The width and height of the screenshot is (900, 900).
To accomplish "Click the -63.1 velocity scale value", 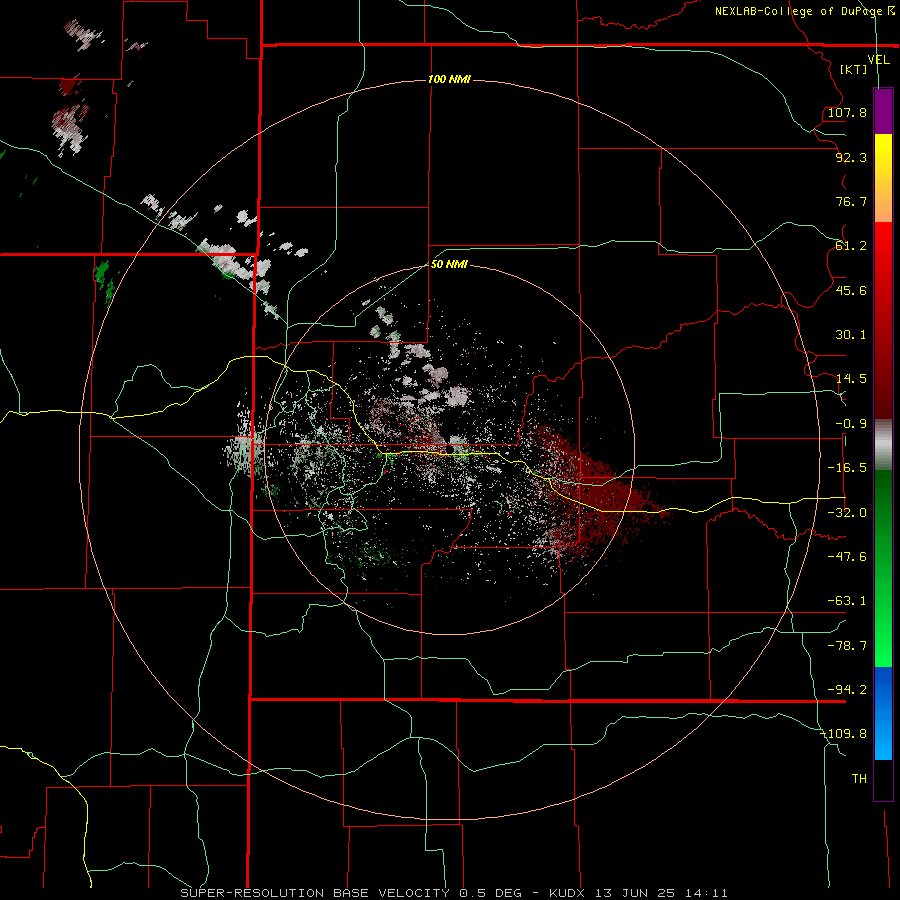I will click(x=847, y=601).
